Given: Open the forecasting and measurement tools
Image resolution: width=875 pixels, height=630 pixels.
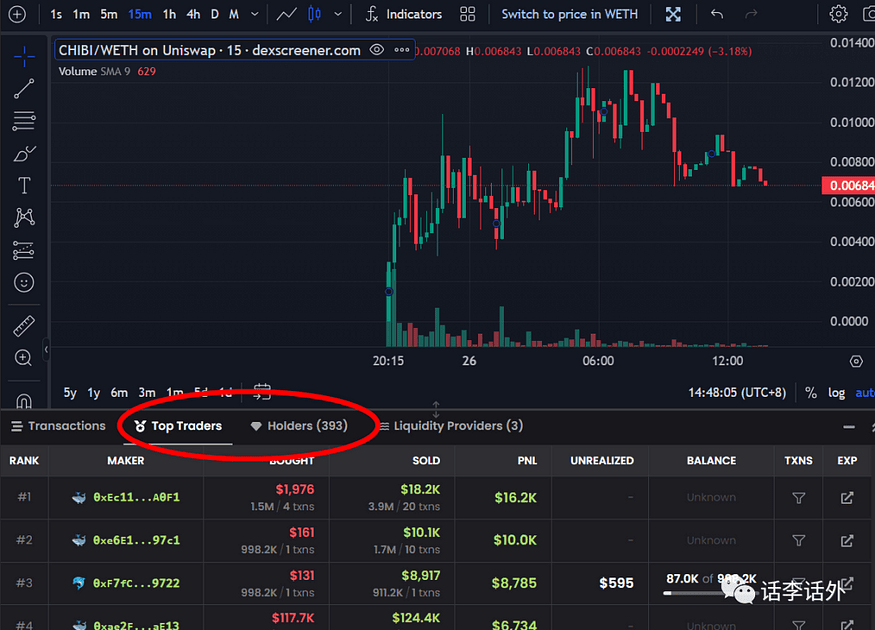Looking at the screenshot, I should point(24,250).
